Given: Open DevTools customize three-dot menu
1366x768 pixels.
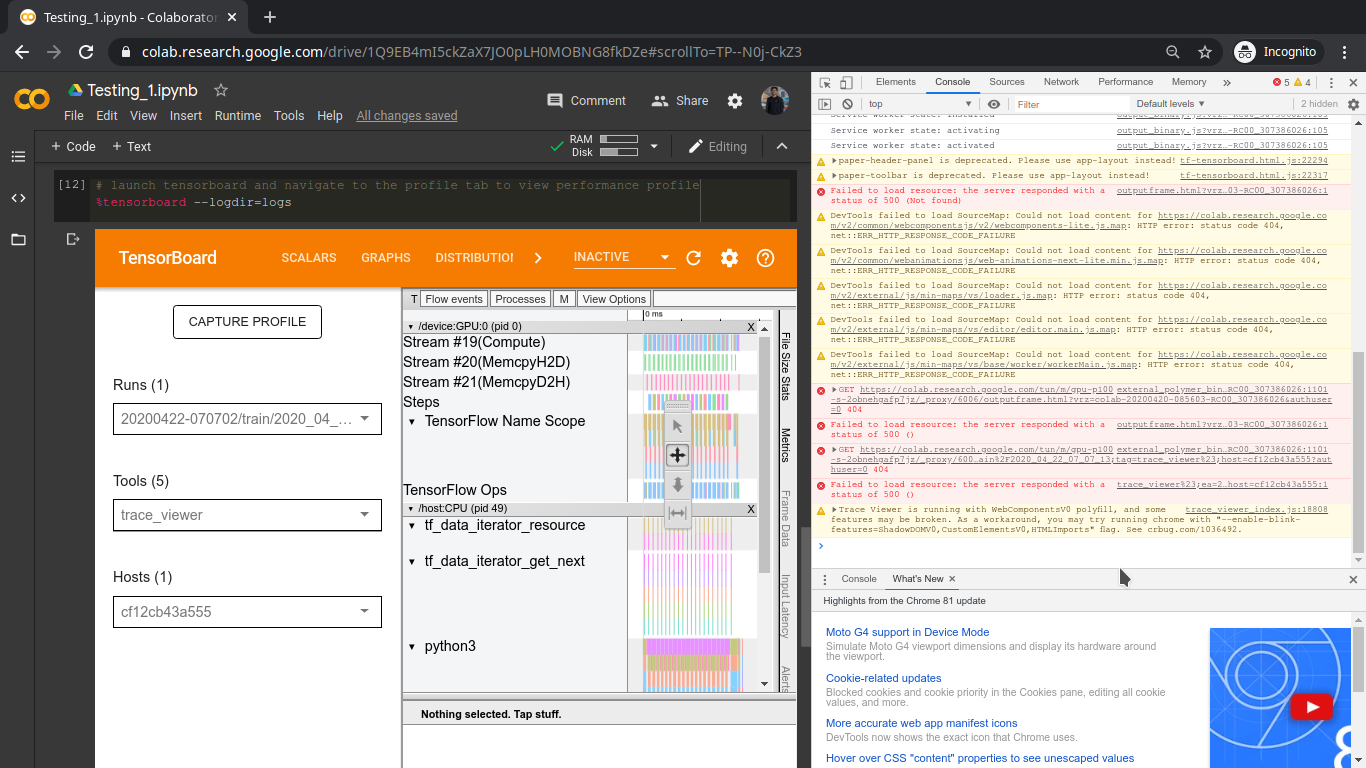Looking at the screenshot, I should pos(1331,83).
